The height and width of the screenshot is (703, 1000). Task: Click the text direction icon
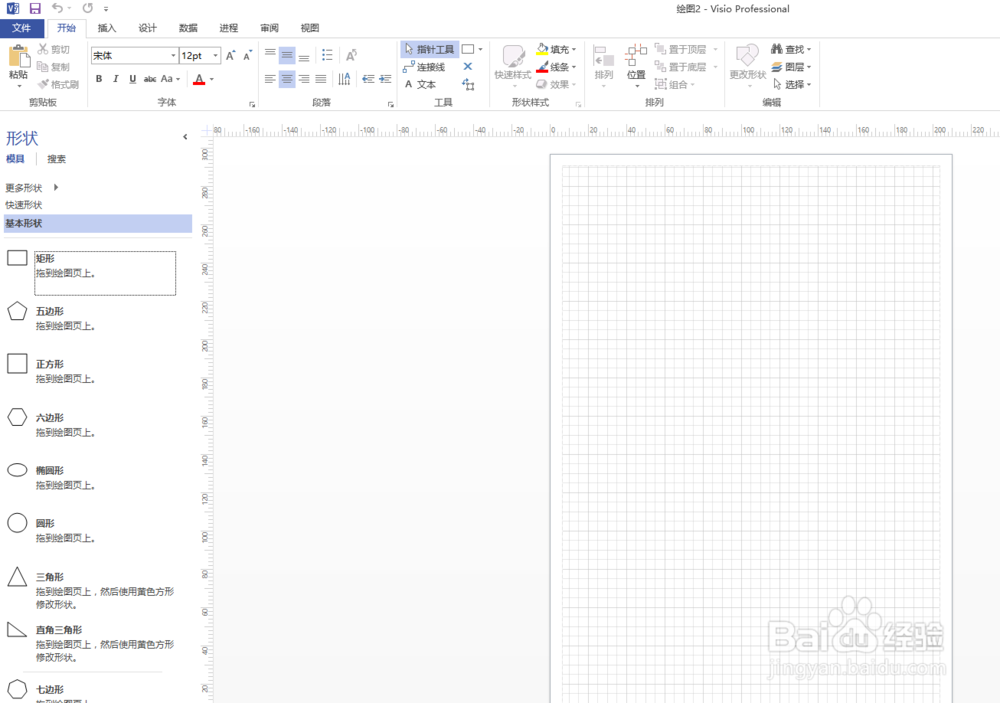point(344,79)
